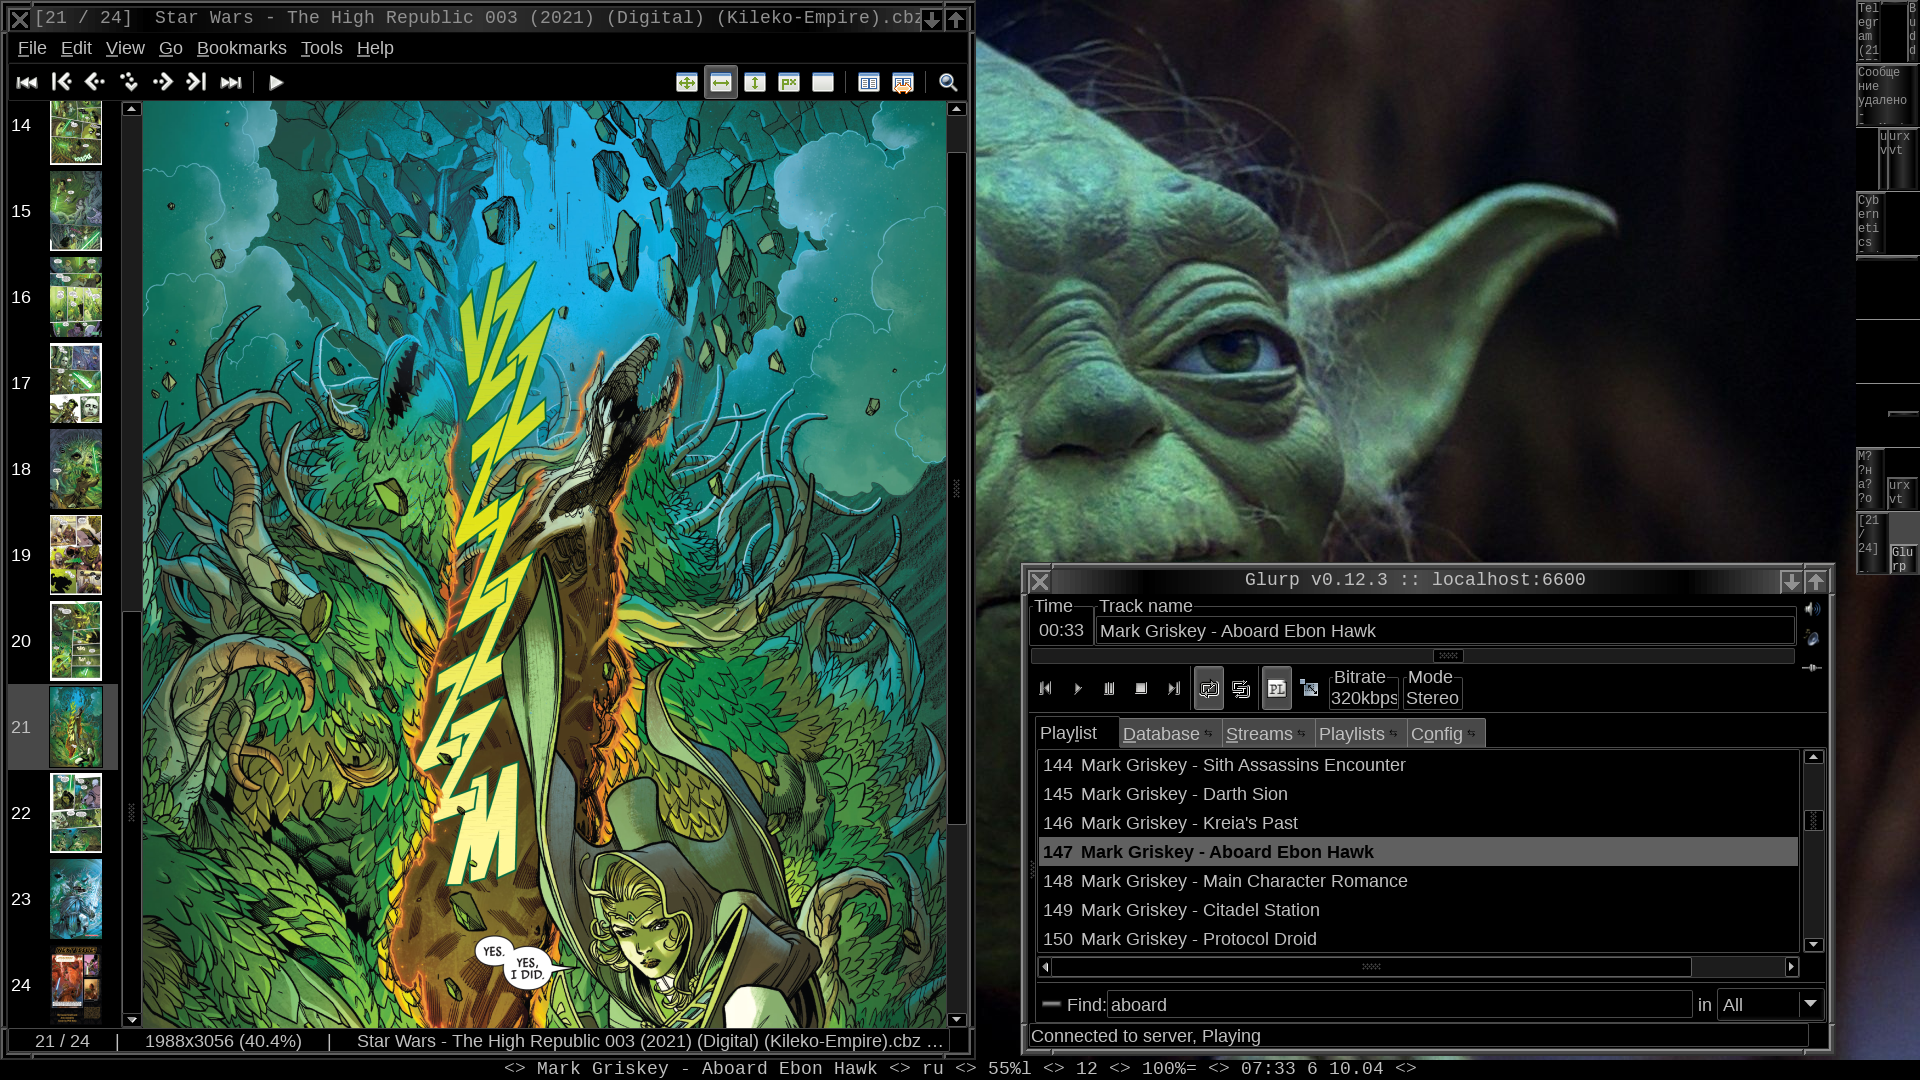Select track 148 Main Character Romance
The image size is (1920, 1080).
pyautogui.click(x=1418, y=881)
